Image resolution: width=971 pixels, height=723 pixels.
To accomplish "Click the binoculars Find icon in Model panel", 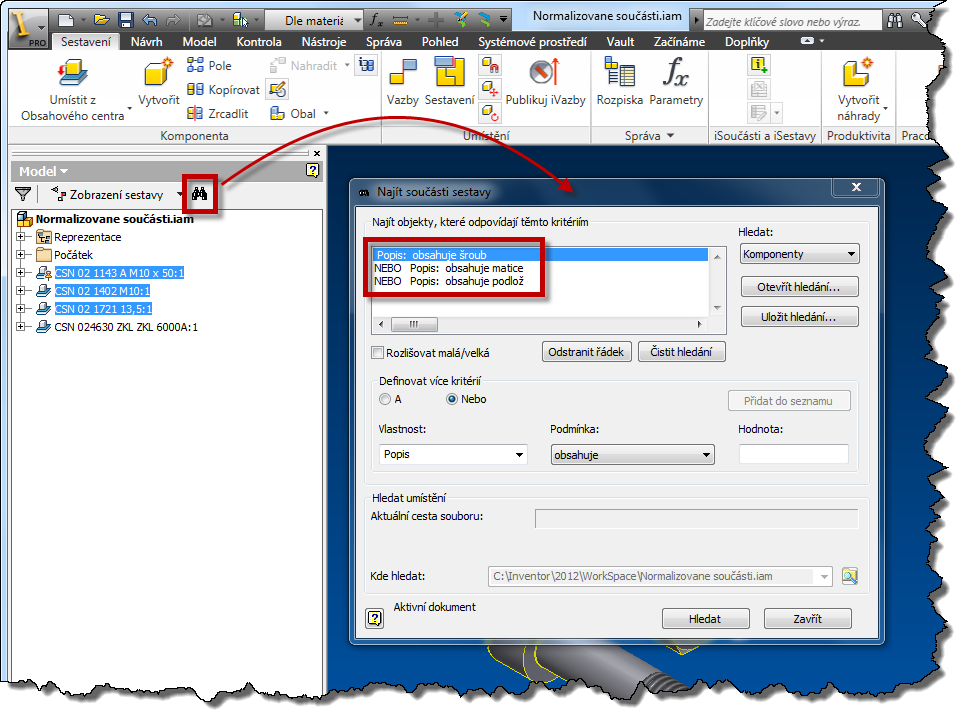I will (x=200, y=194).
